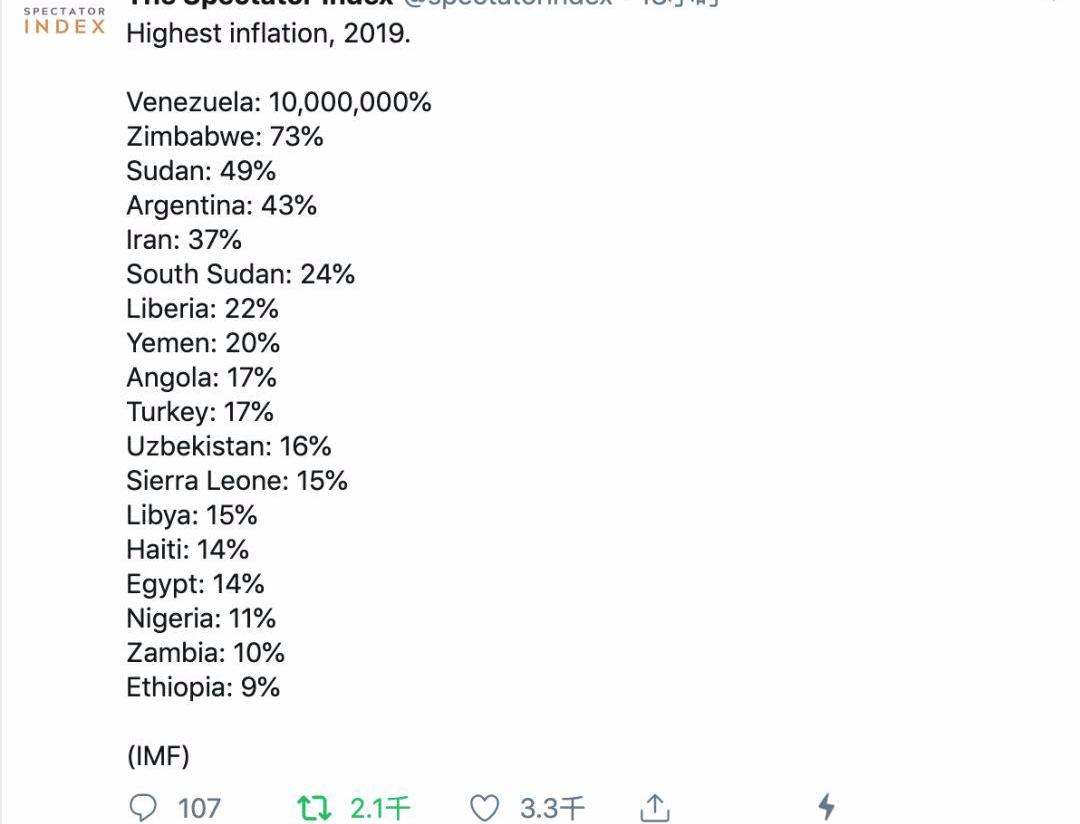Click the Turkey: 17% line
The height and width of the screenshot is (824, 1080).
(200, 412)
